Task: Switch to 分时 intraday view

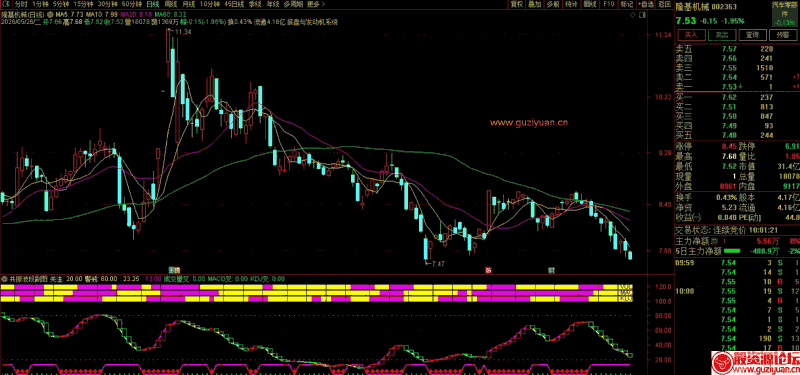Action: click(20, 4)
